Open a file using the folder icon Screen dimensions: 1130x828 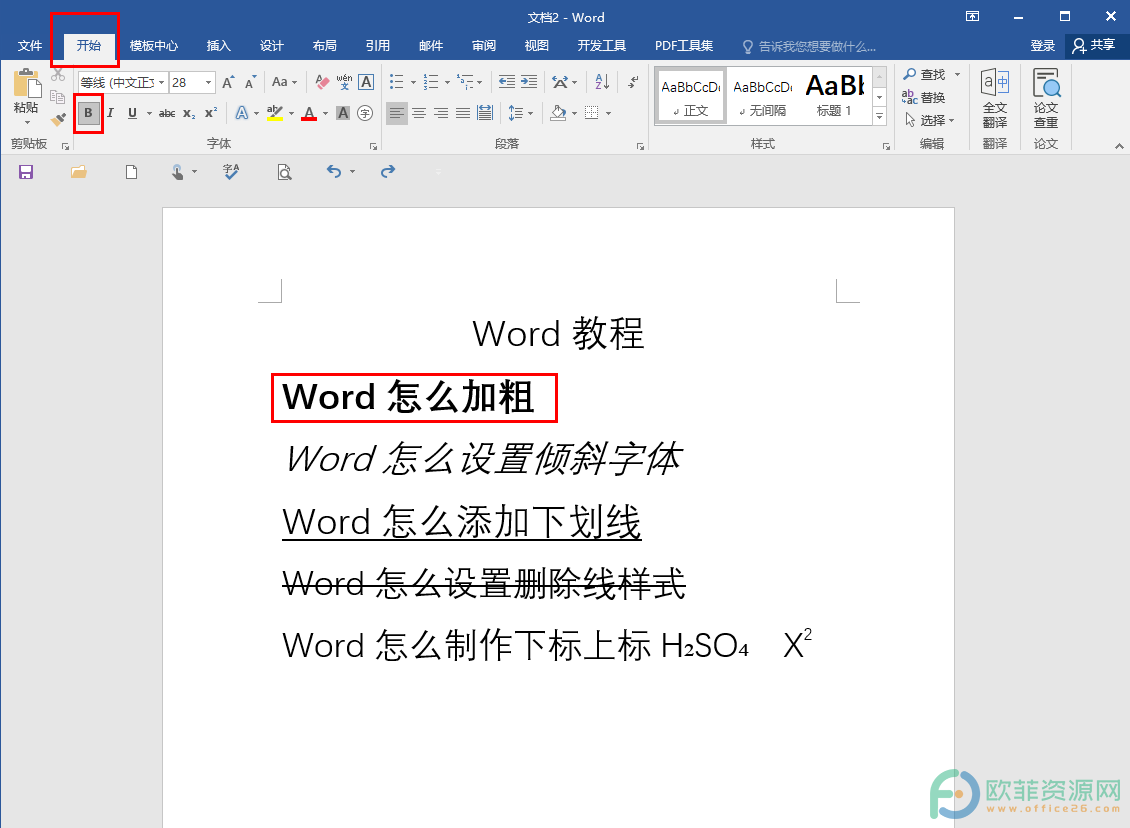[x=79, y=172]
